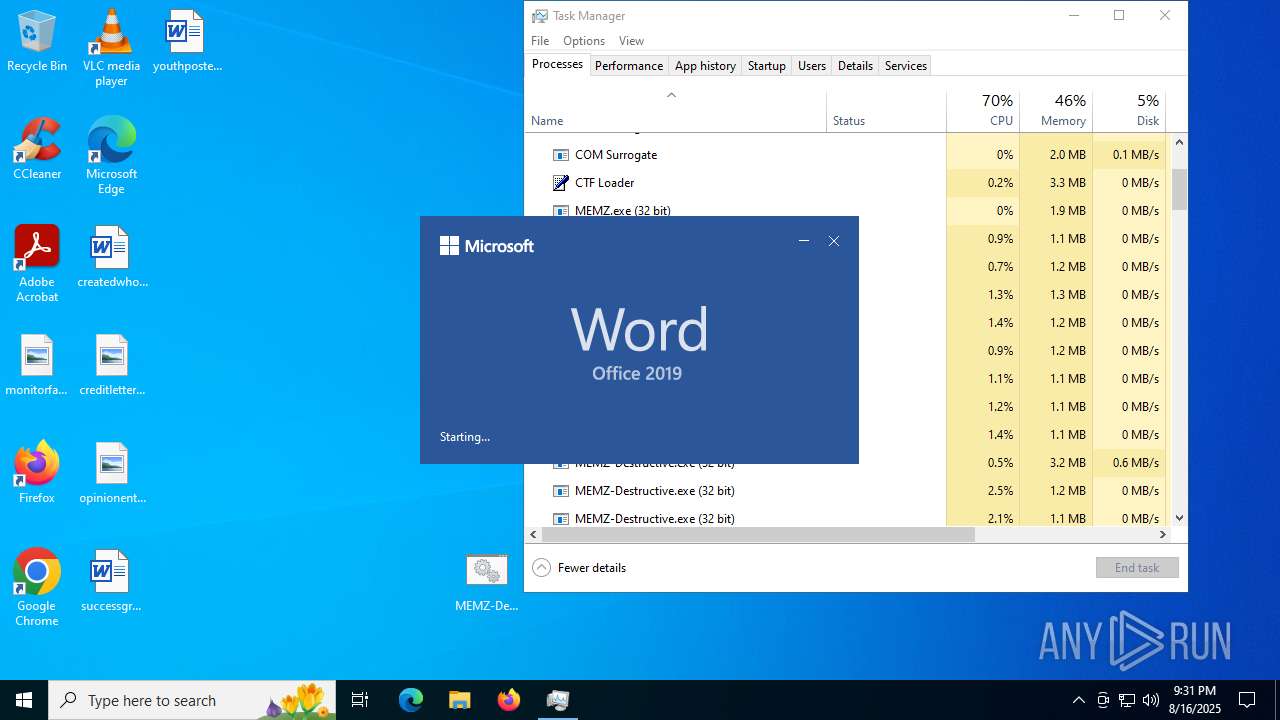Switch to the Performance tab
Viewport: 1280px width, 720px height.
click(629, 66)
